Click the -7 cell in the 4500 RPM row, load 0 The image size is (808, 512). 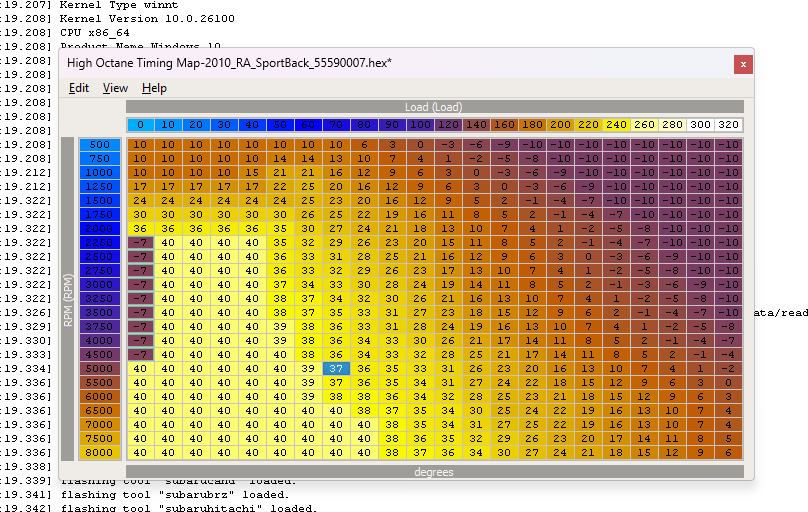pos(140,354)
